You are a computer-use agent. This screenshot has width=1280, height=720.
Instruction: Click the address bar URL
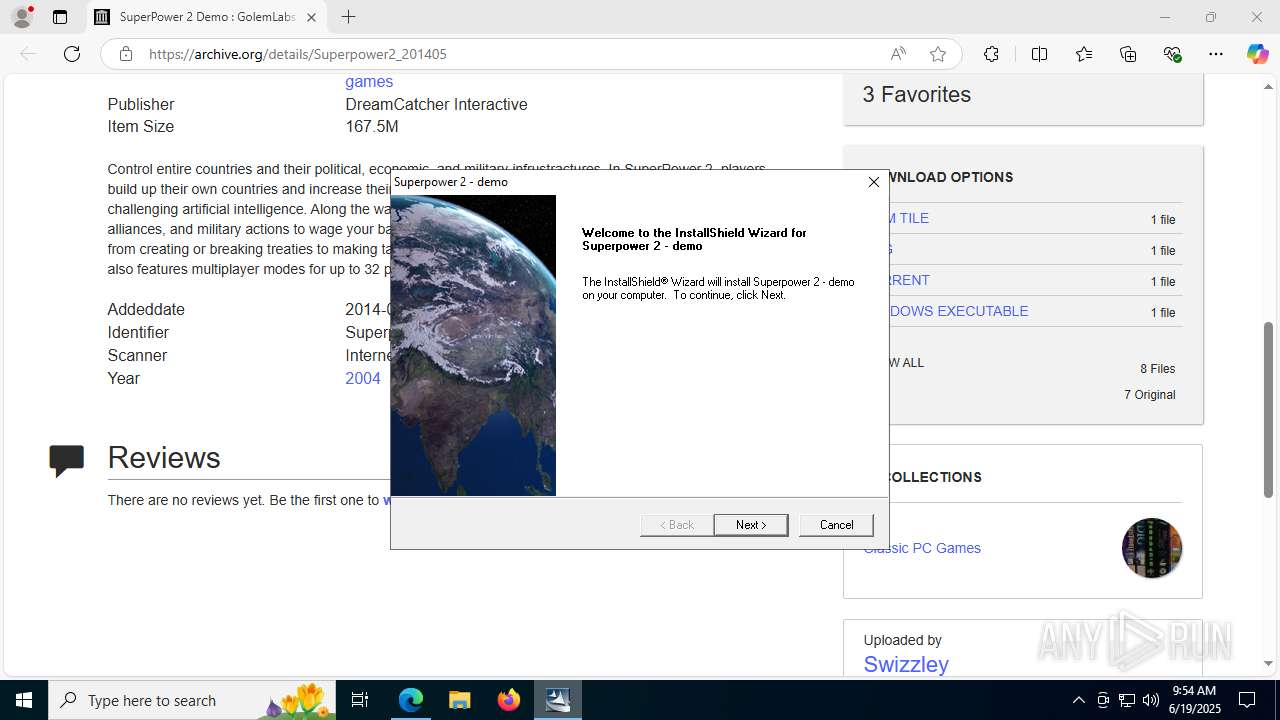point(297,54)
